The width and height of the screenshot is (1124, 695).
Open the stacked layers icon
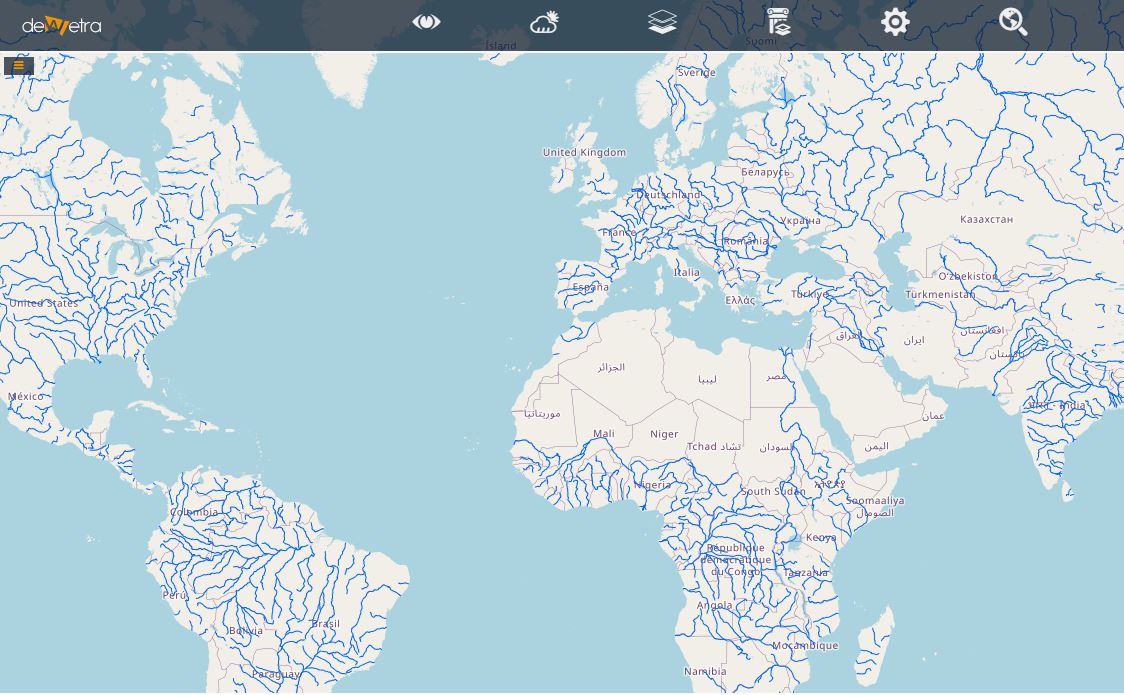pos(662,22)
